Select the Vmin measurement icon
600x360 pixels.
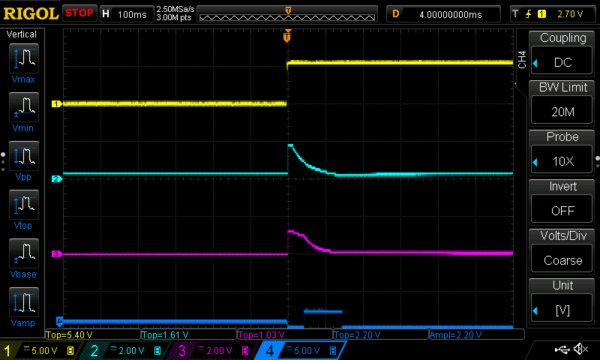tap(24, 107)
